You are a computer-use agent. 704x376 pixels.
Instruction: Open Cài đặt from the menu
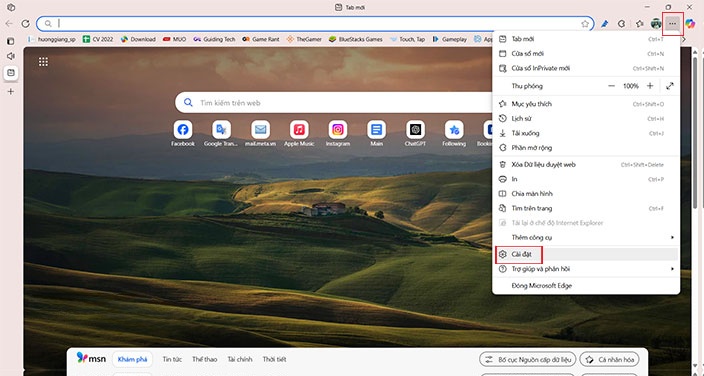[x=586, y=254]
